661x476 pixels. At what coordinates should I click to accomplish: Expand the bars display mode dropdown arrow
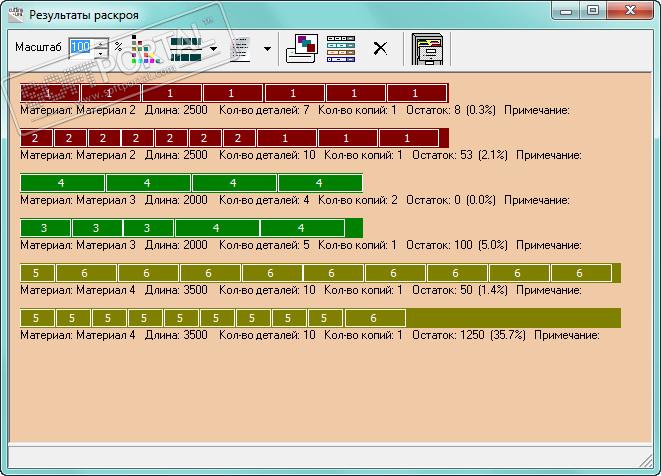tap(214, 49)
